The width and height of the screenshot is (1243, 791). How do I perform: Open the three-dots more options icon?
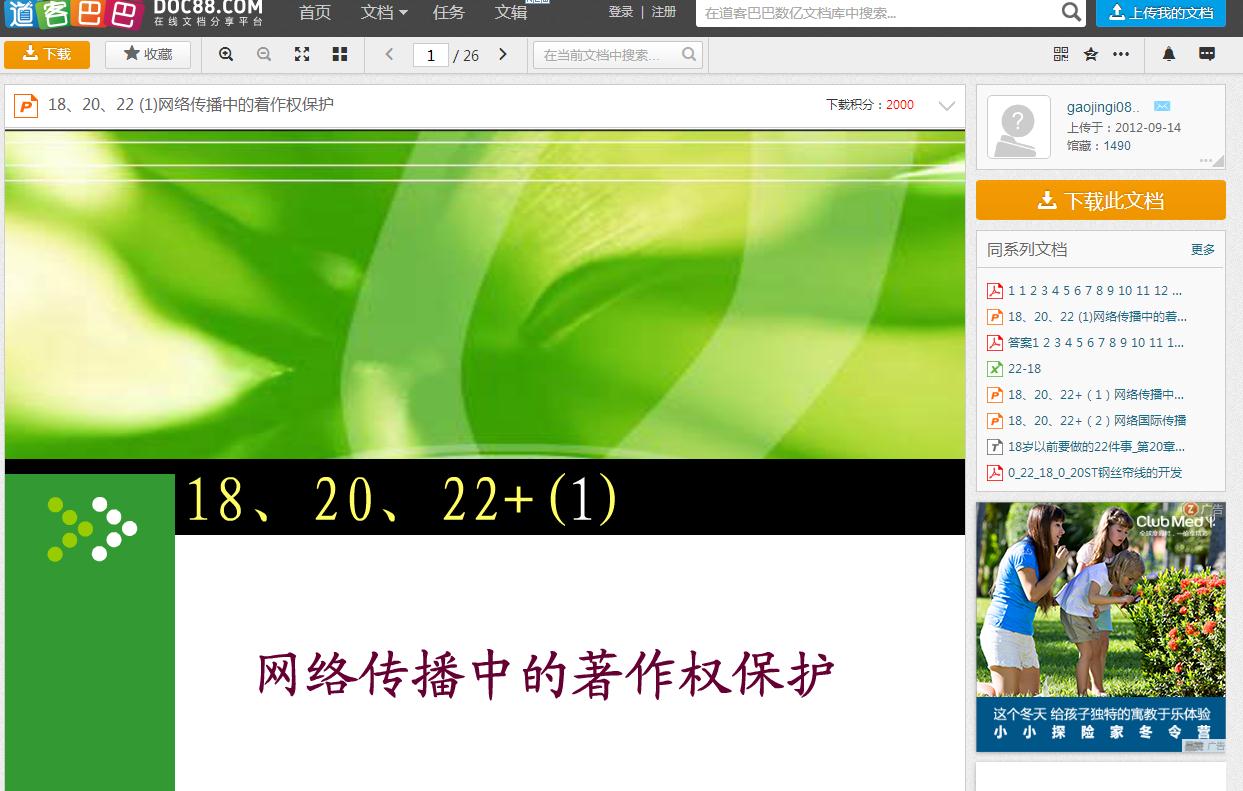(1121, 54)
